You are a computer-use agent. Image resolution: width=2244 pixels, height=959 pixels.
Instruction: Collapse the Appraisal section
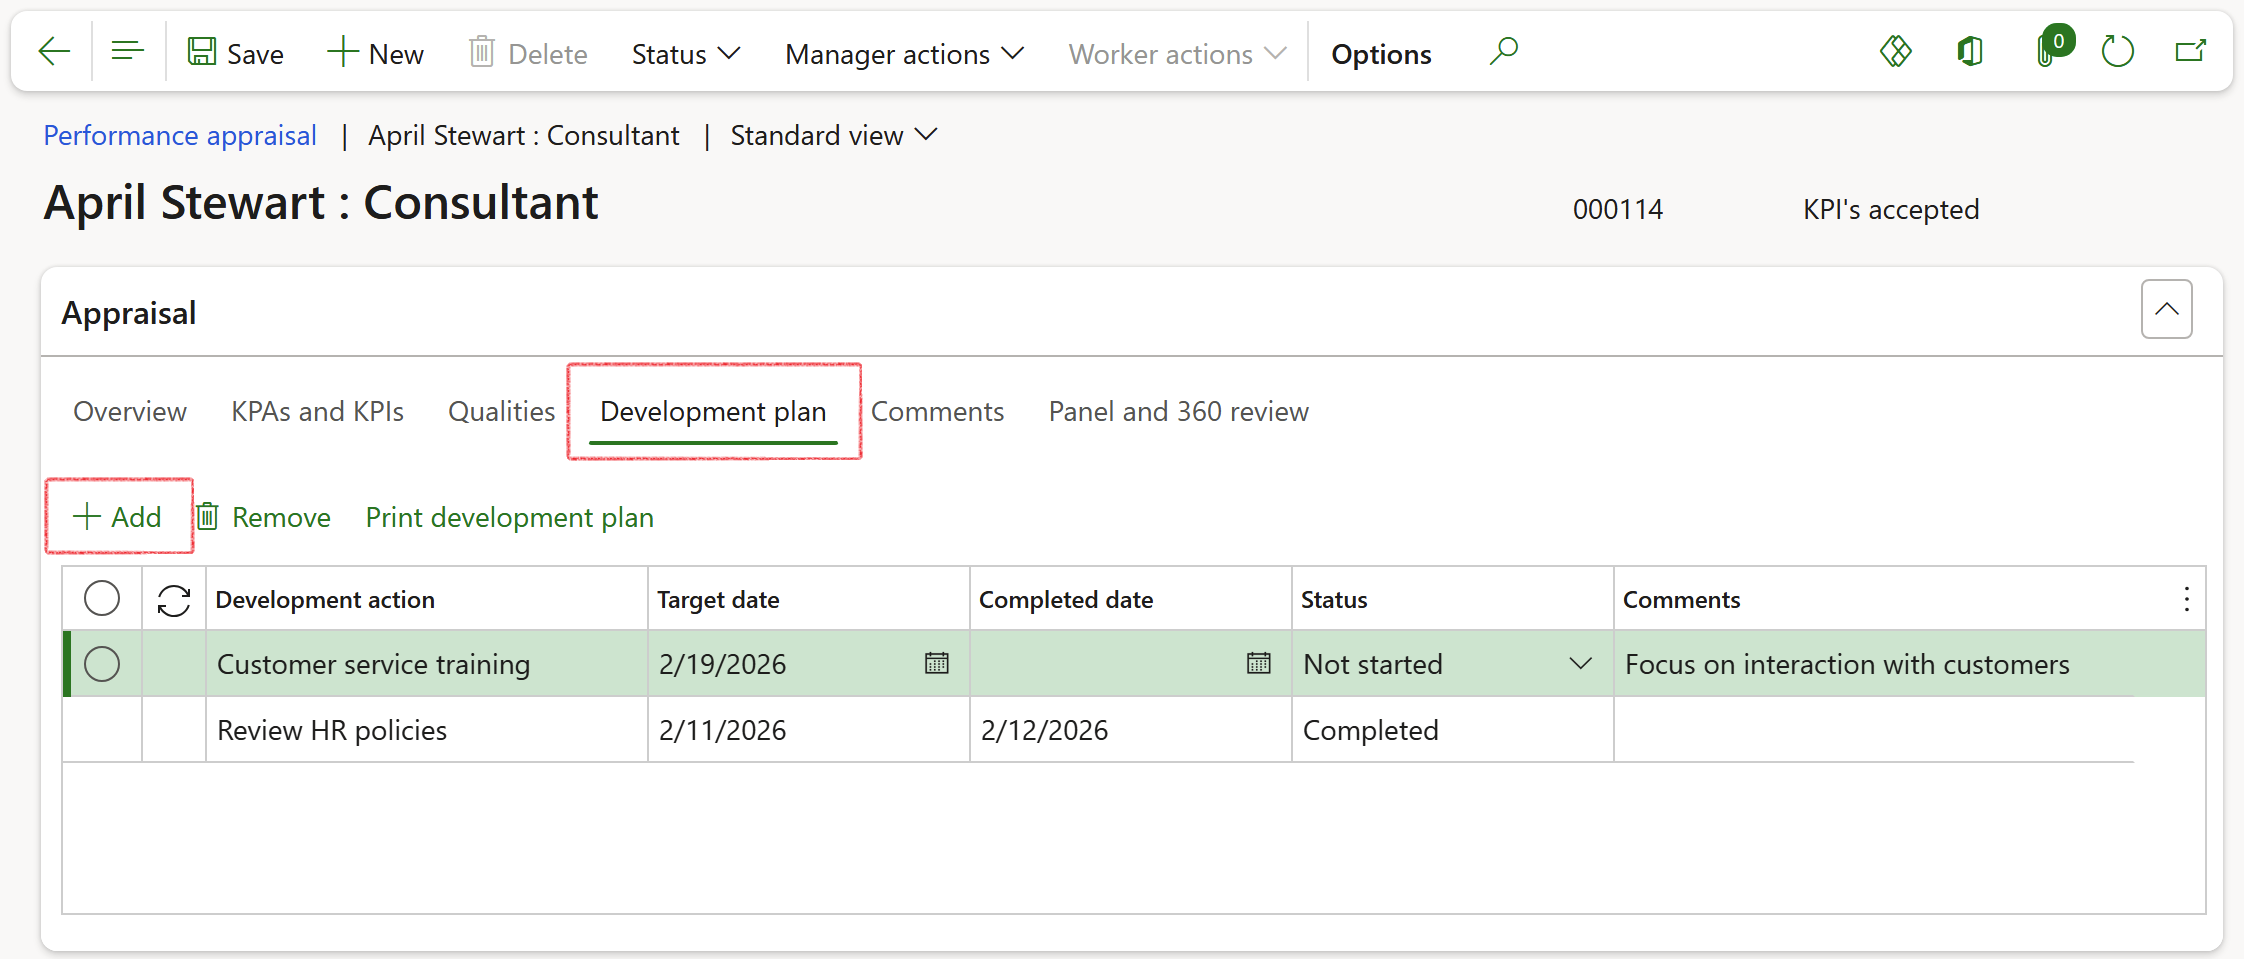[2166, 310]
